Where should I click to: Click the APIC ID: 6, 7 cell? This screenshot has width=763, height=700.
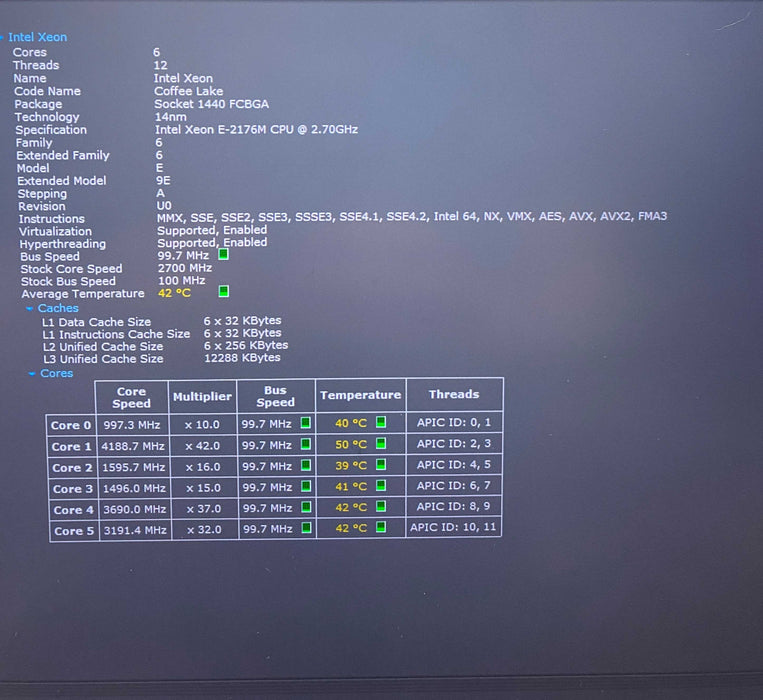[454, 485]
